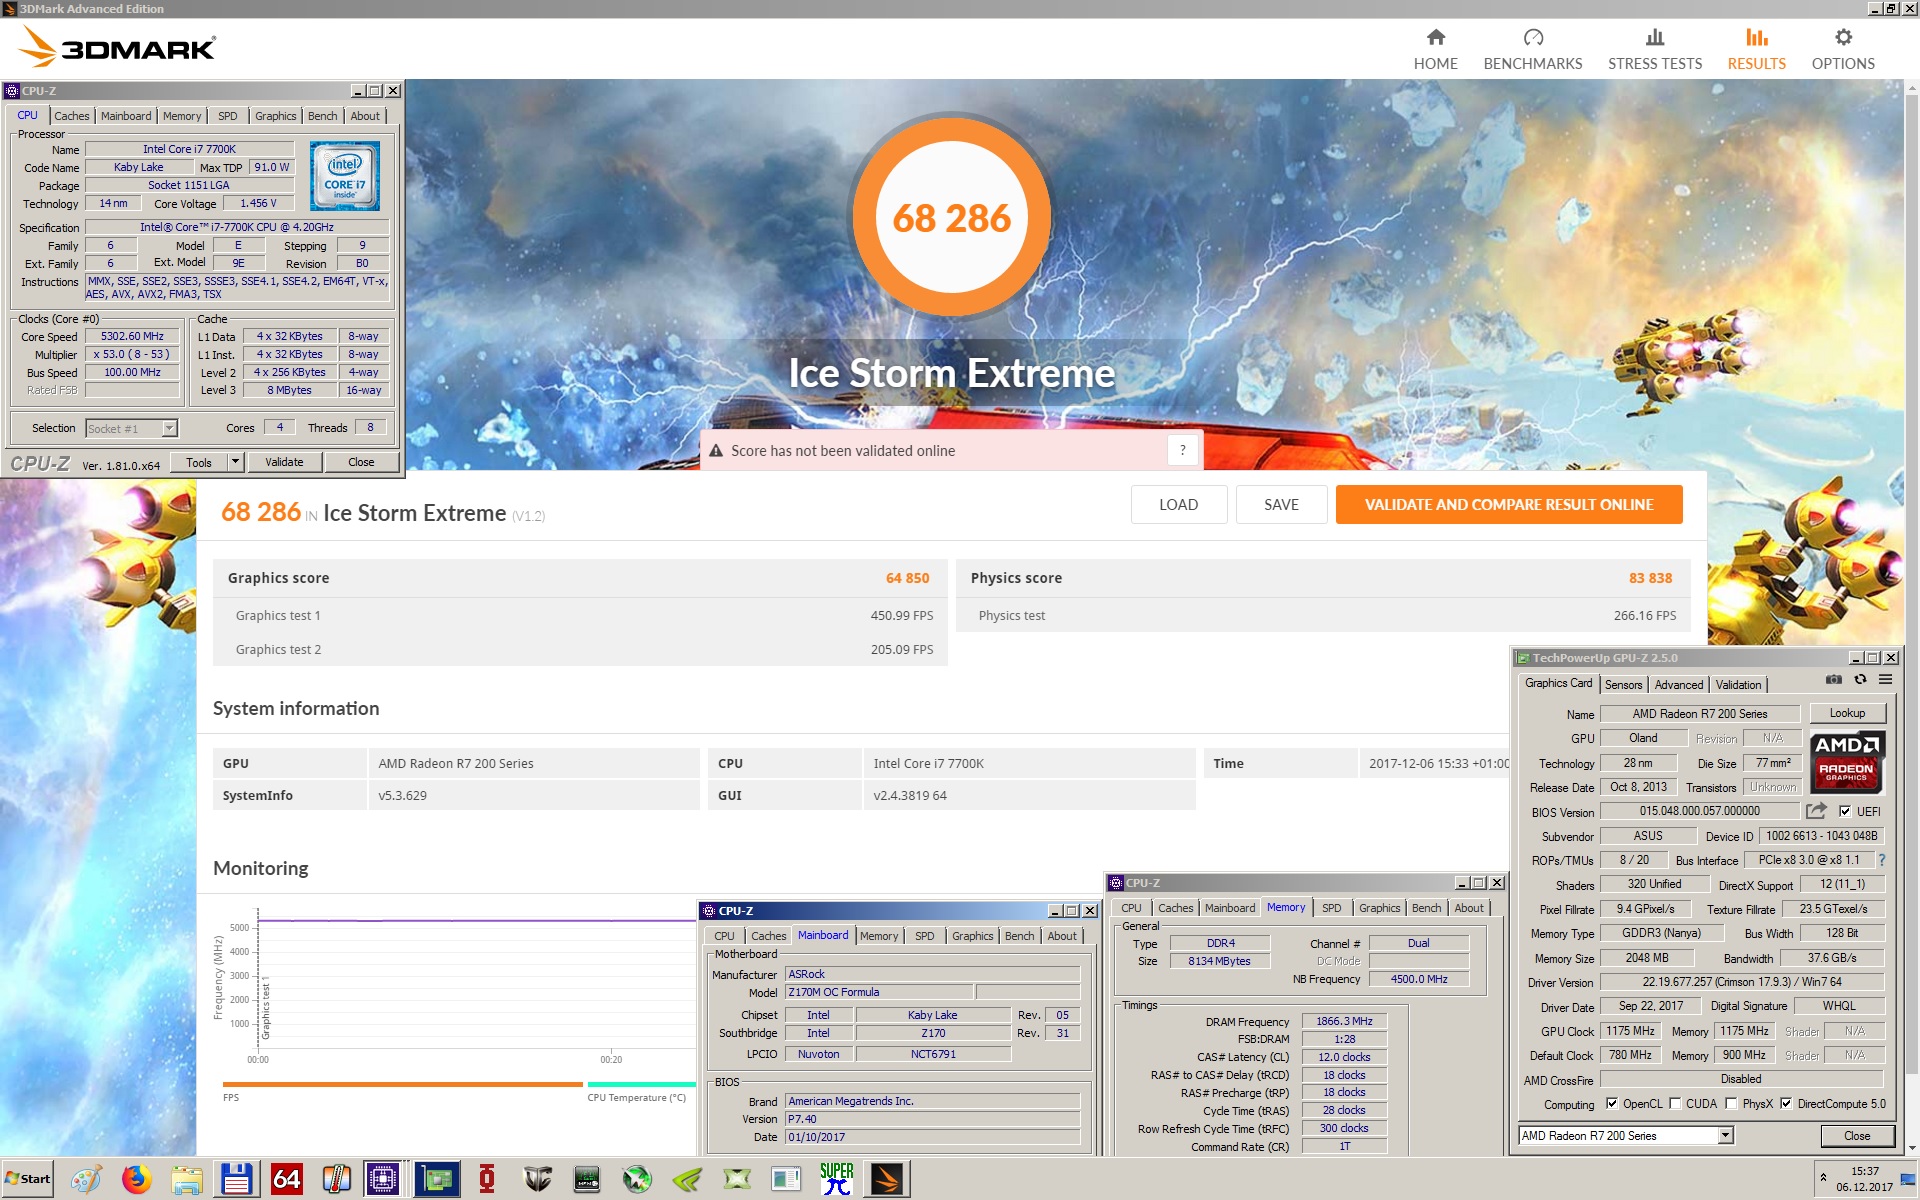The height and width of the screenshot is (1200, 1920).
Task: Click Validate and Compare Result Online
Action: [1508, 505]
